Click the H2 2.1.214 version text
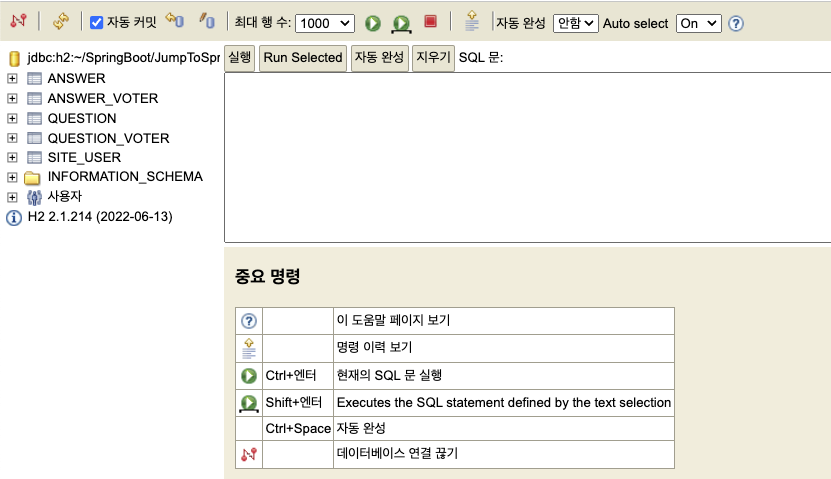Viewport: 831px width, 479px height. coord(100,217)
